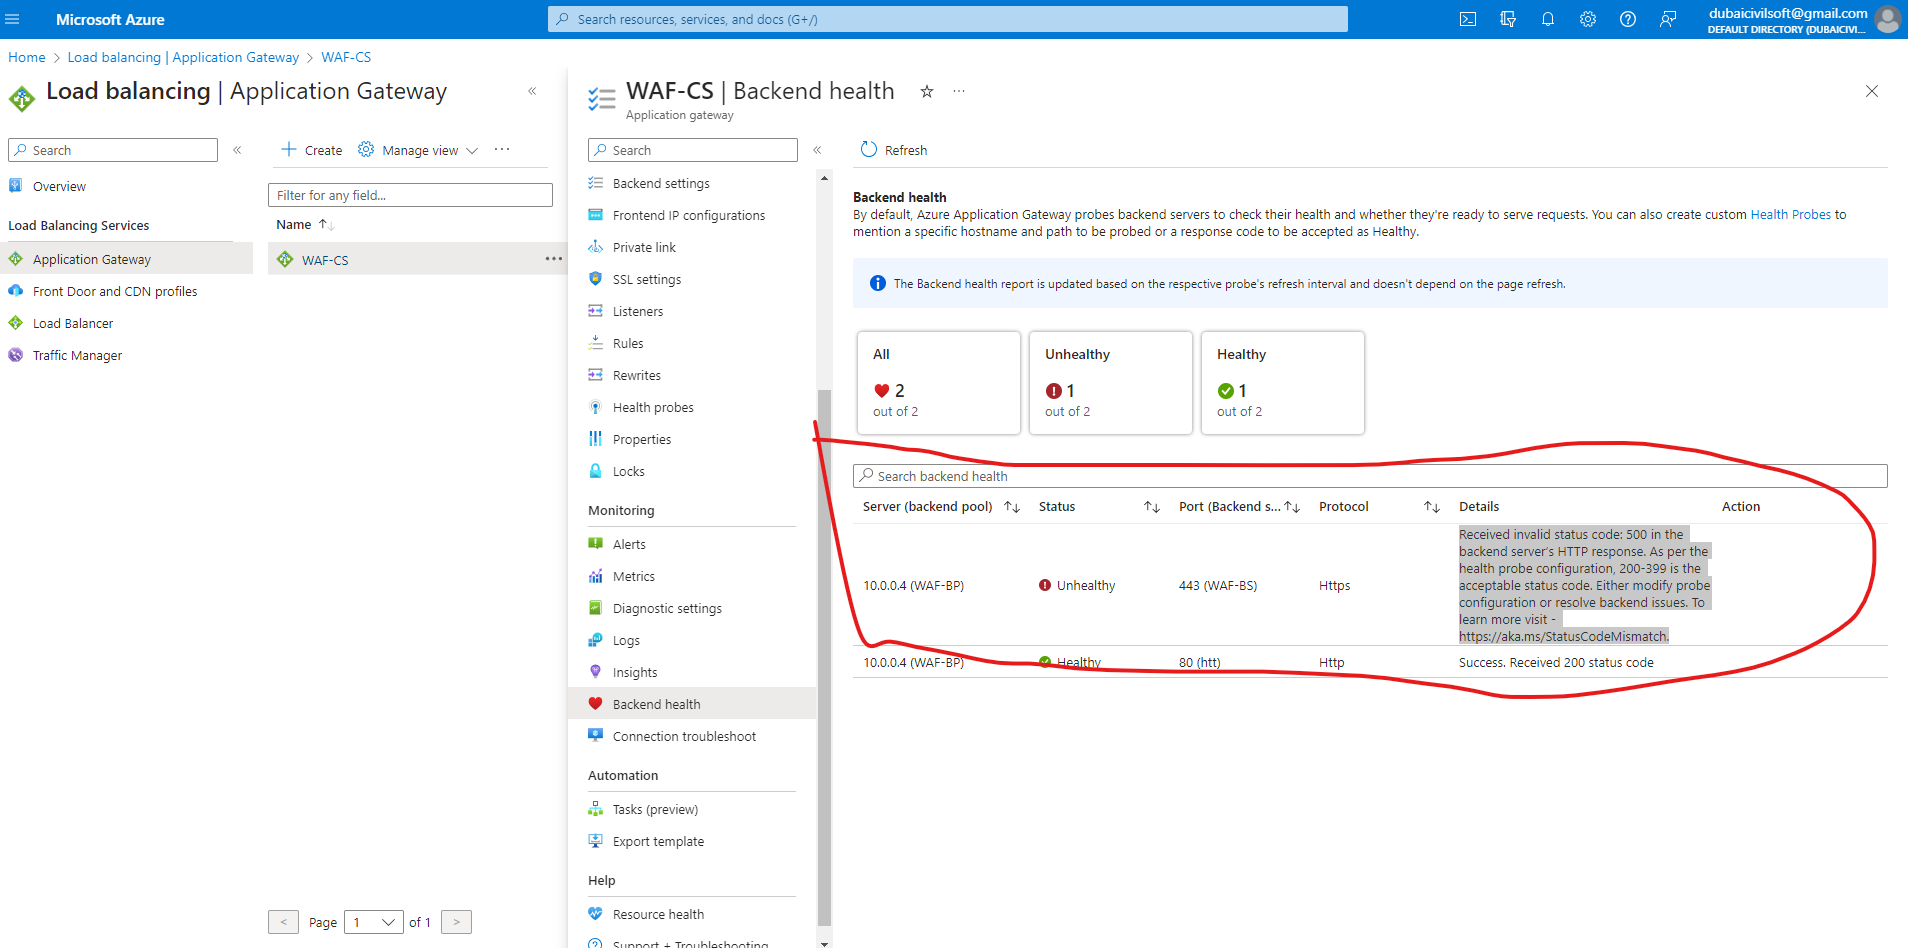Collapse the left services menu

pyautogui.click(x=237, y=150)
